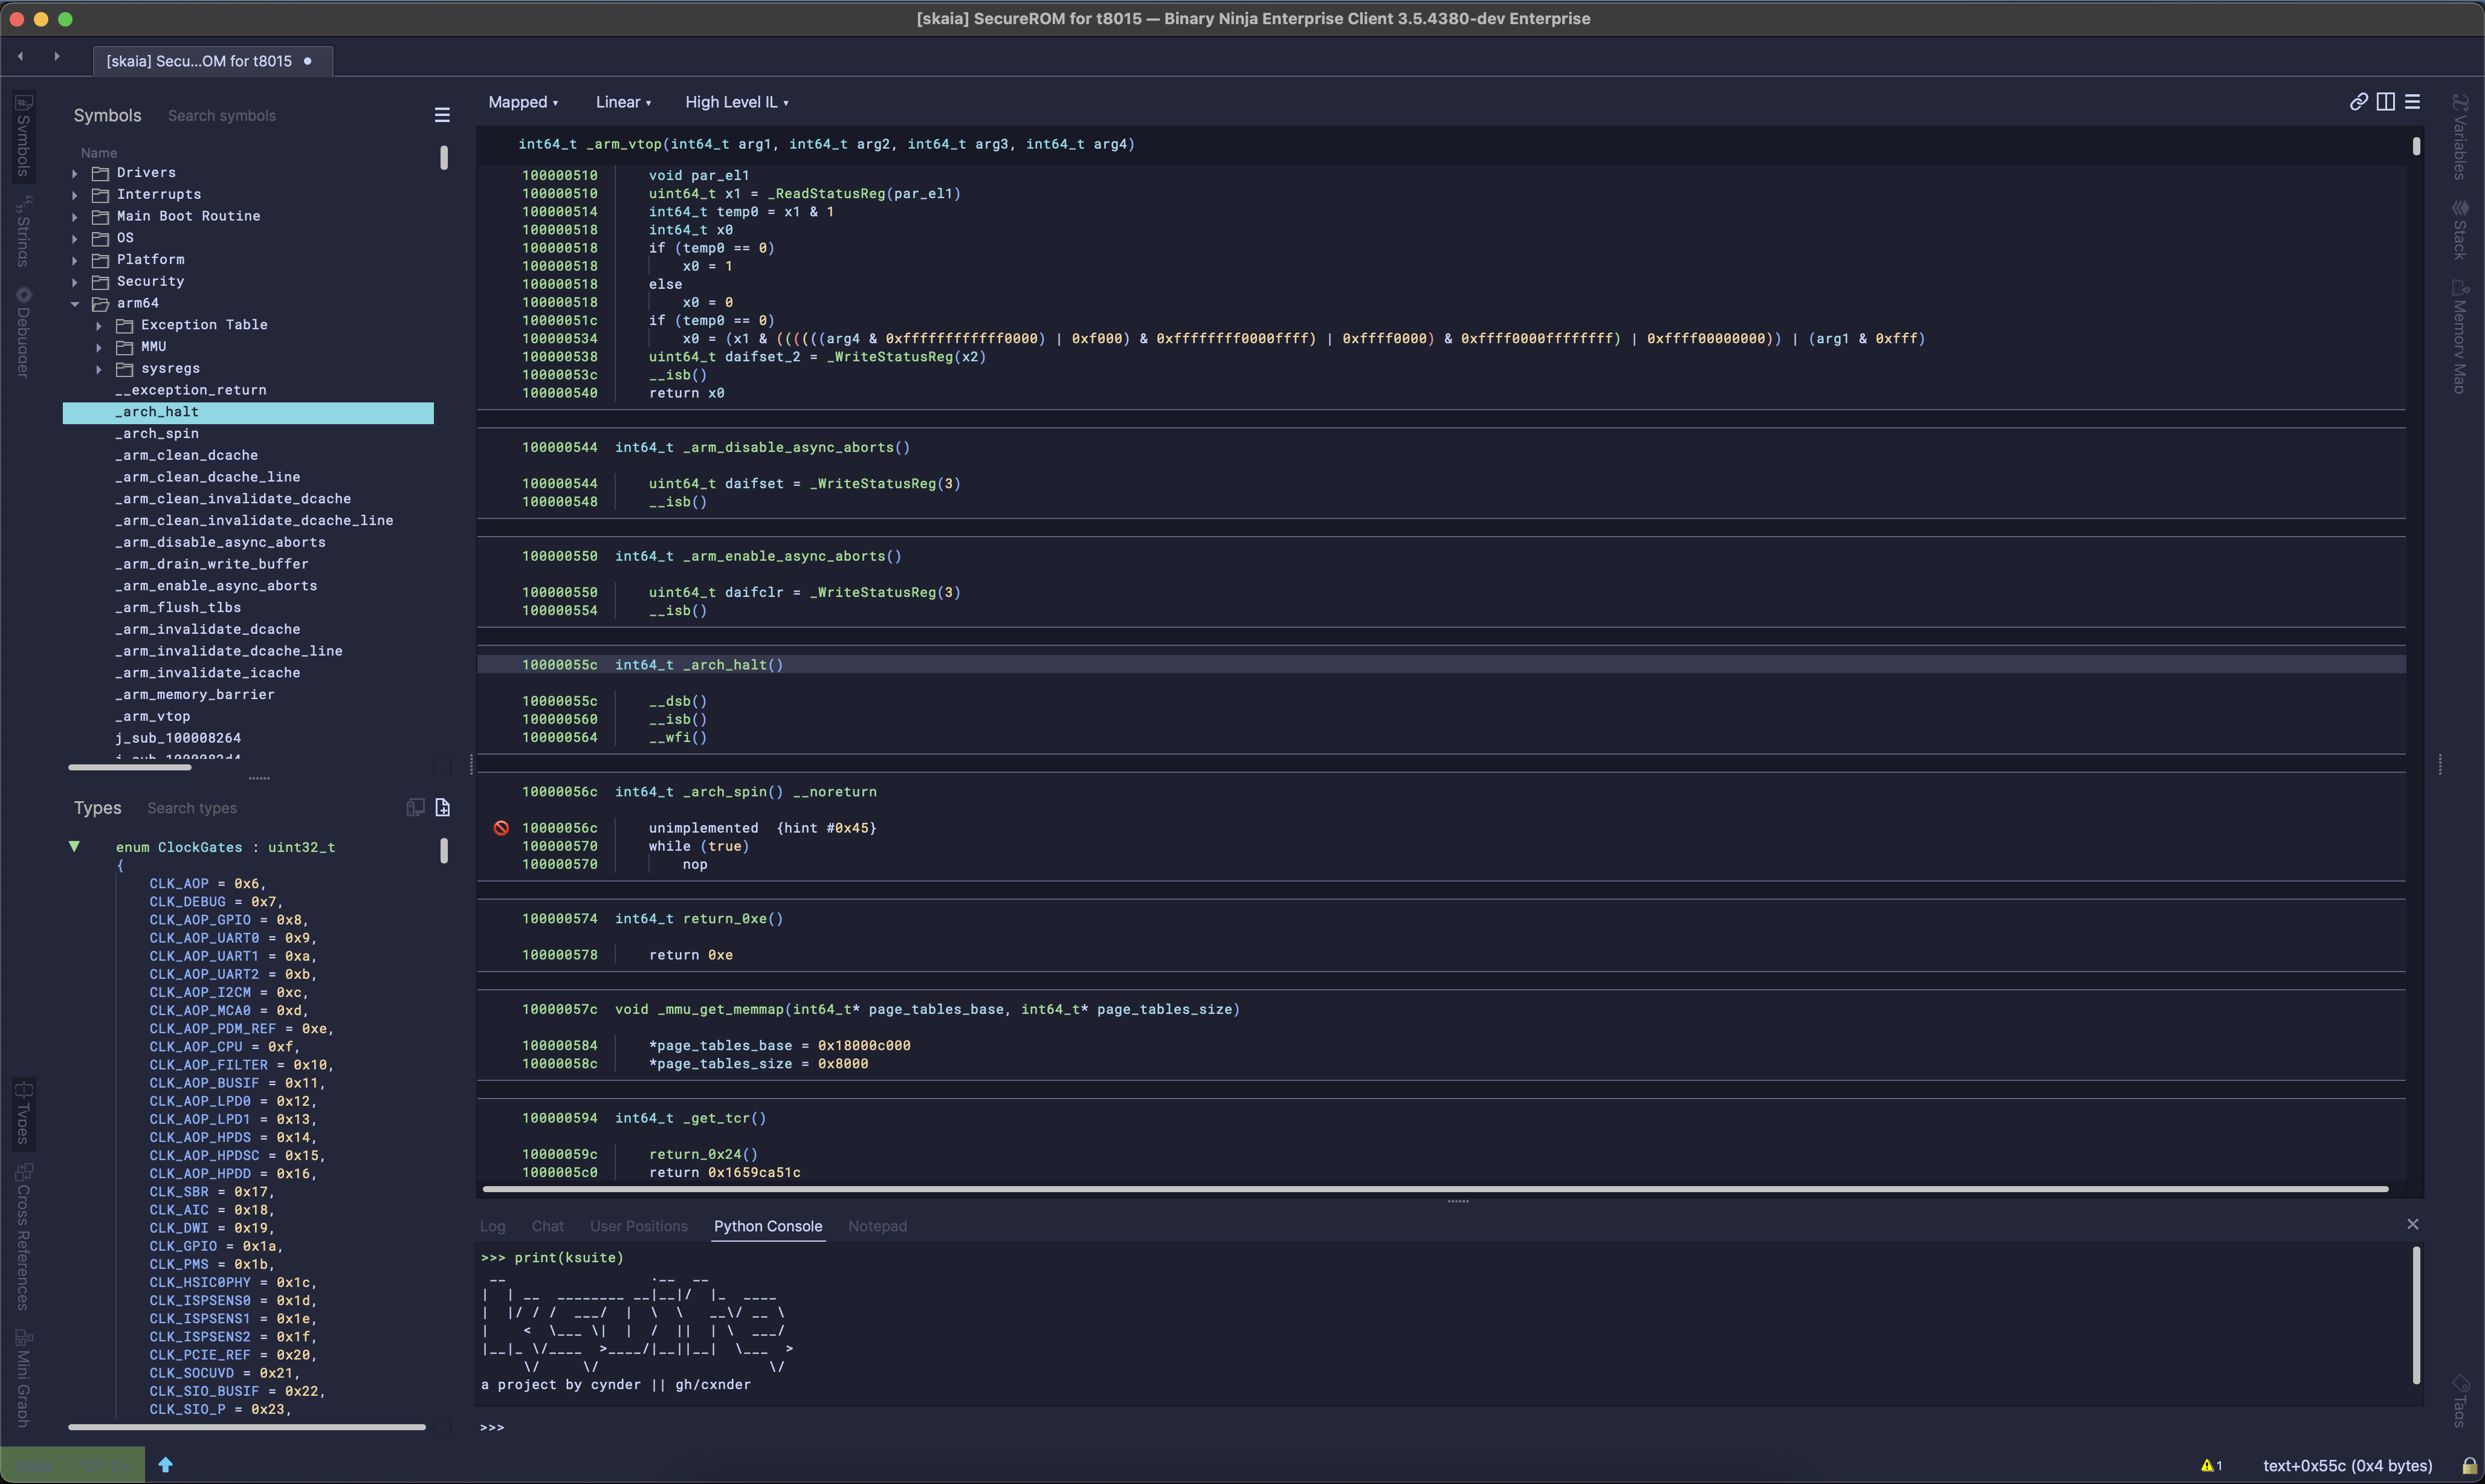Viewport: 2485px width, 1484px height.
Task: Click the create new type icon
Action: [443, 808]
